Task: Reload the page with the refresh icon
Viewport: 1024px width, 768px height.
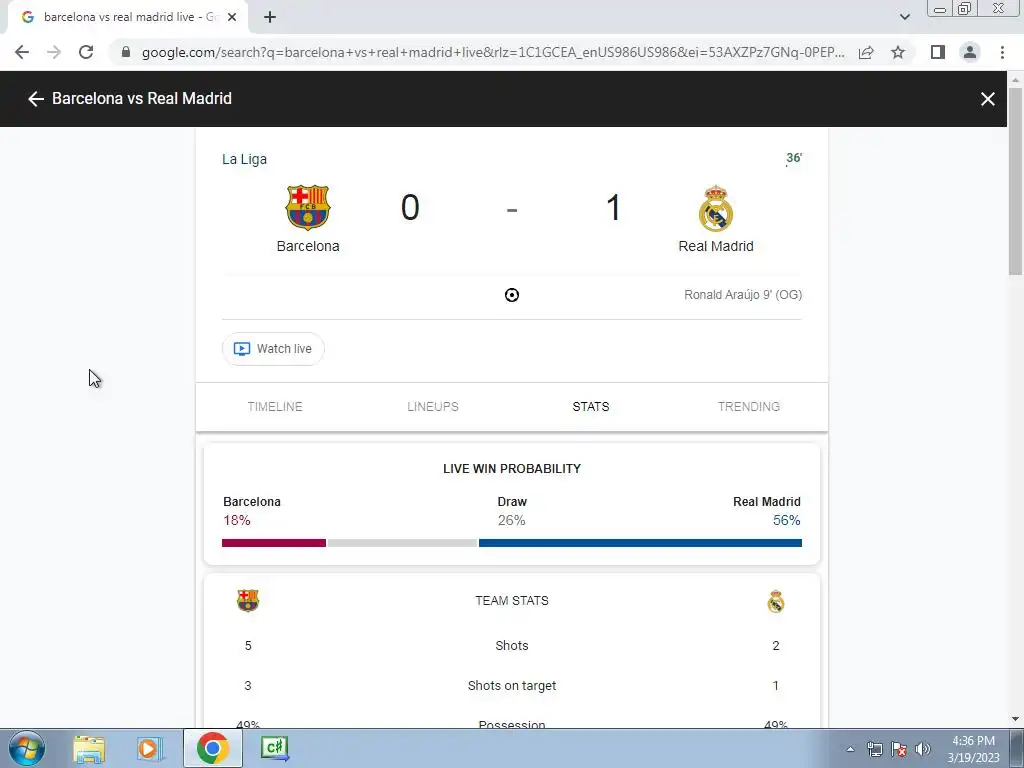Action: click(x=86, y=52)
